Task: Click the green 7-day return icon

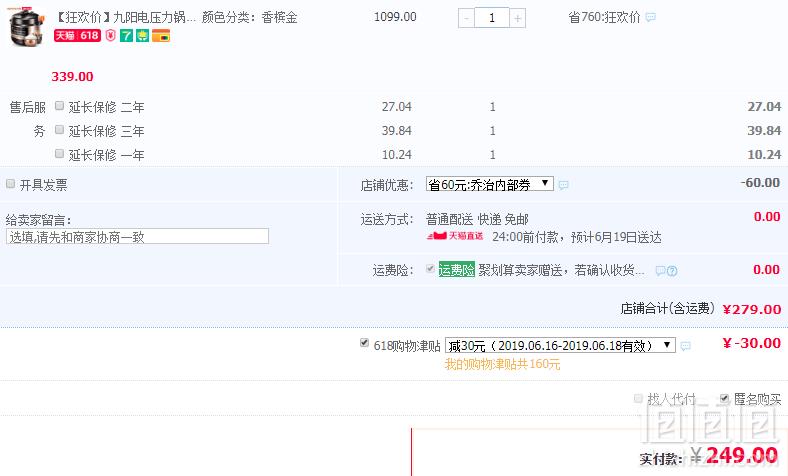Action: (127, 36)
